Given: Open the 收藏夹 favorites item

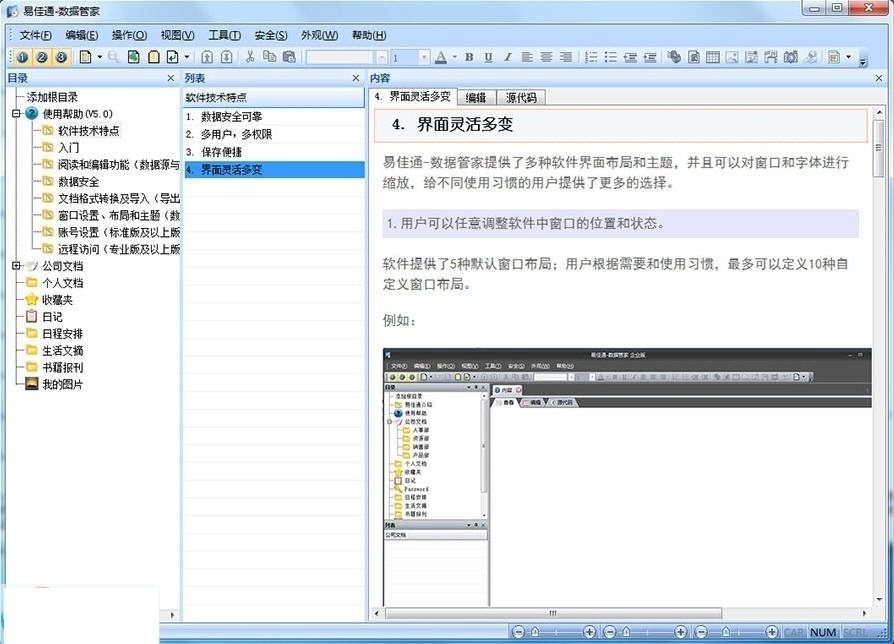Looking at the screenshot, I should [57, 300].
